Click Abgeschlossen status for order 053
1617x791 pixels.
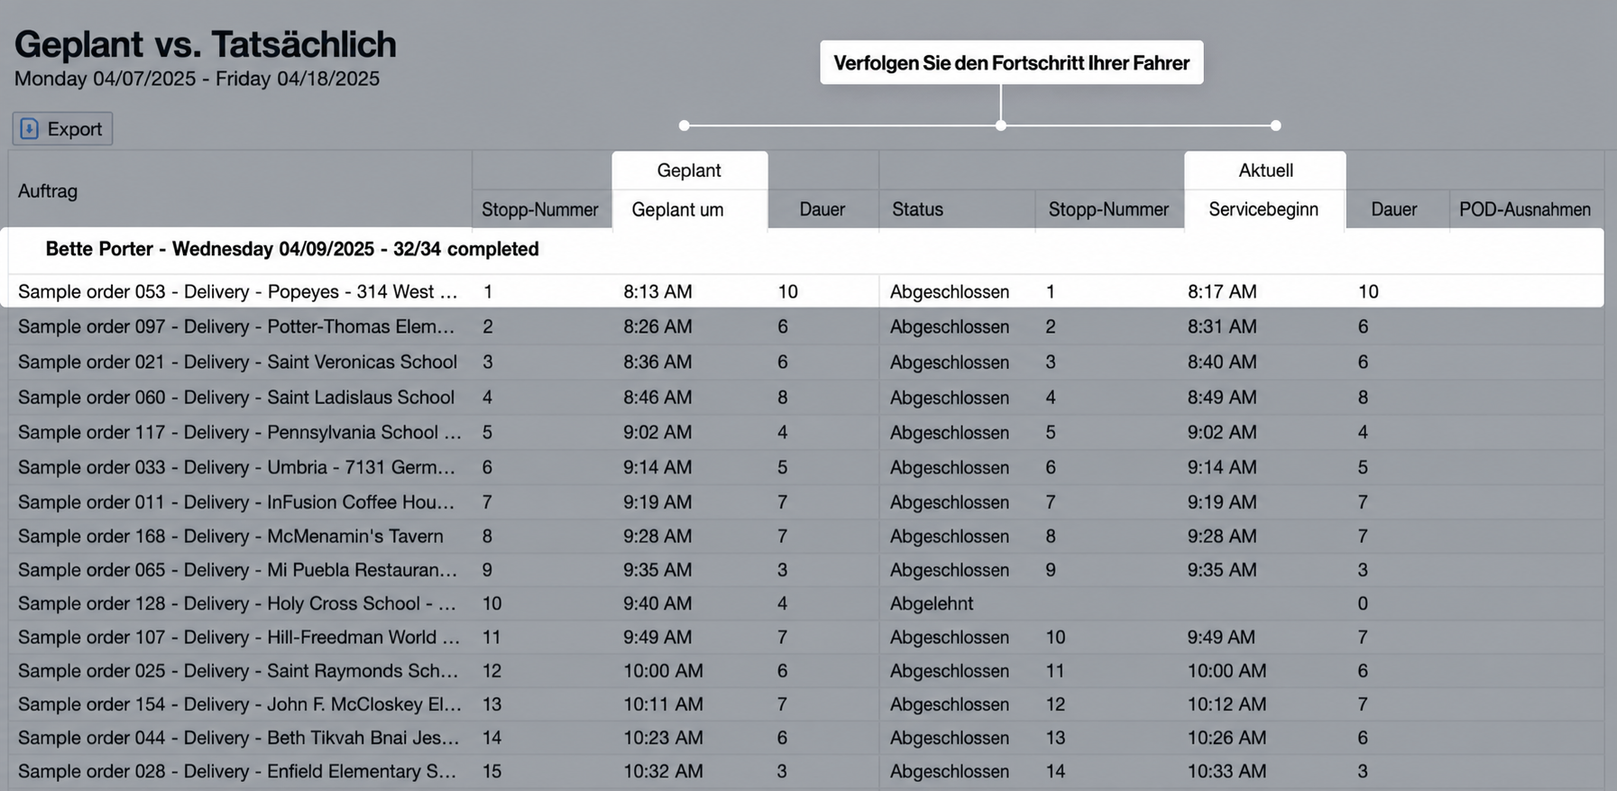950,291
